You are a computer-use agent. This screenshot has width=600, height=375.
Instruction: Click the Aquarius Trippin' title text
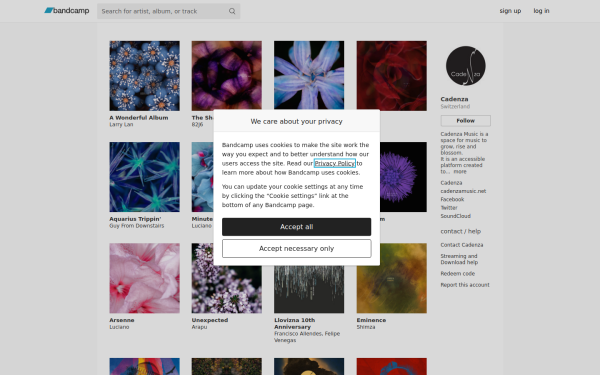point(135,219)
